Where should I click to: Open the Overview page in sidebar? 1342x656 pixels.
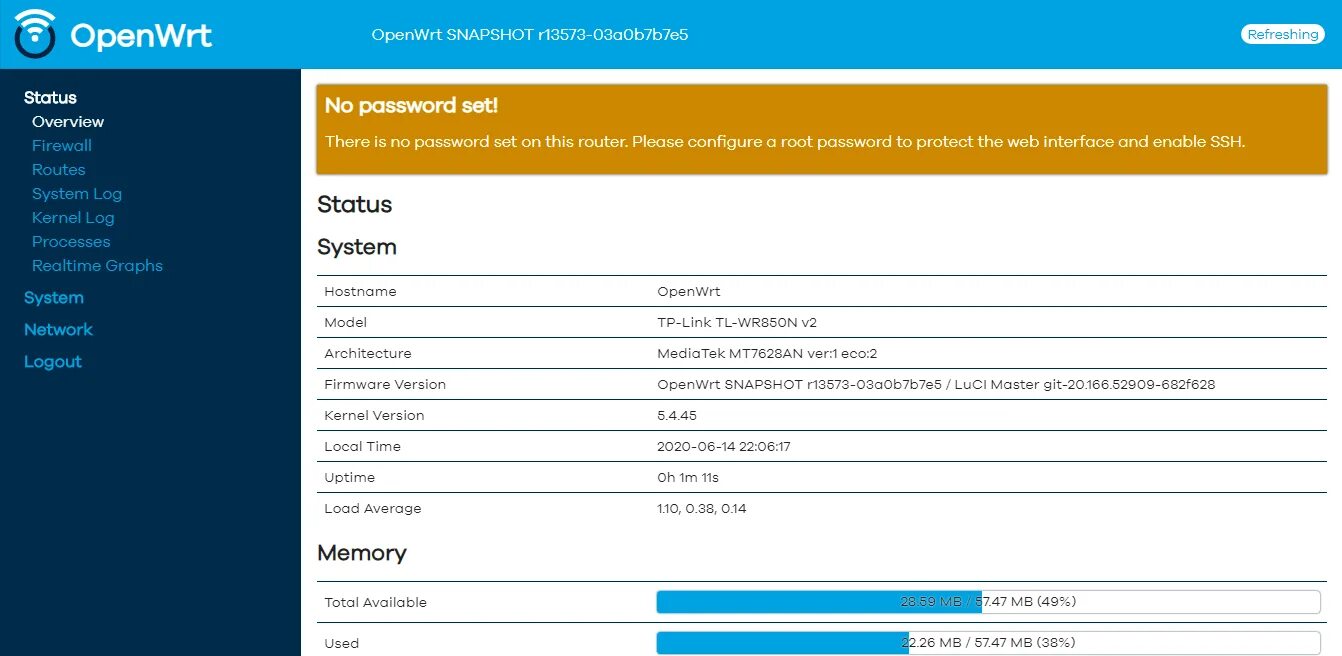(x=68, y=121)
